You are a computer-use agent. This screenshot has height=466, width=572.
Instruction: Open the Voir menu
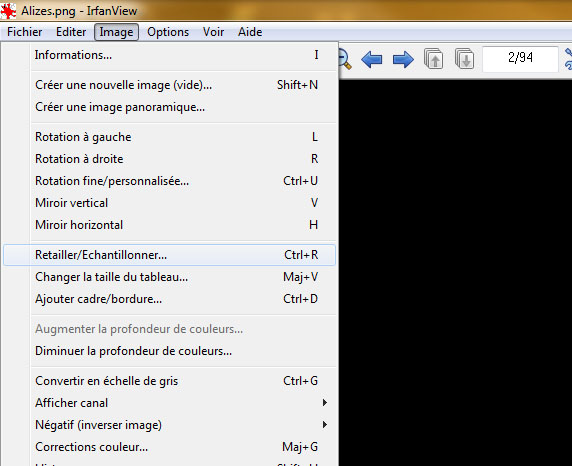[x=213, y=32]
